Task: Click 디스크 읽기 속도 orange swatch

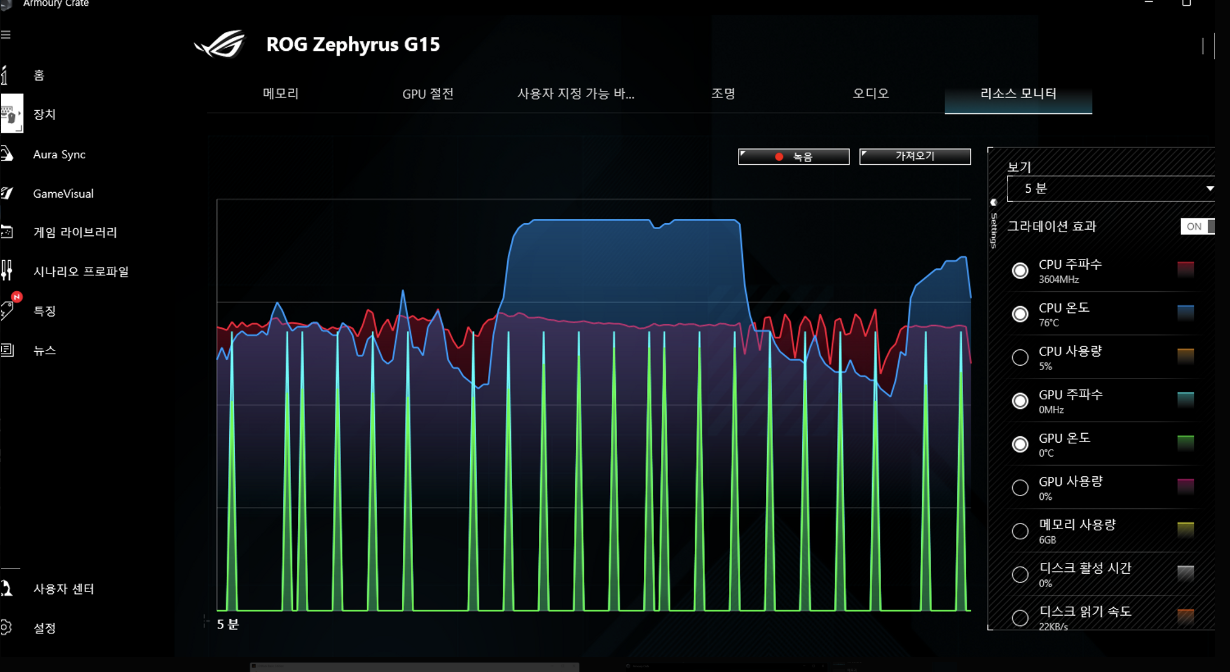Action: (x=1185, y=617)
